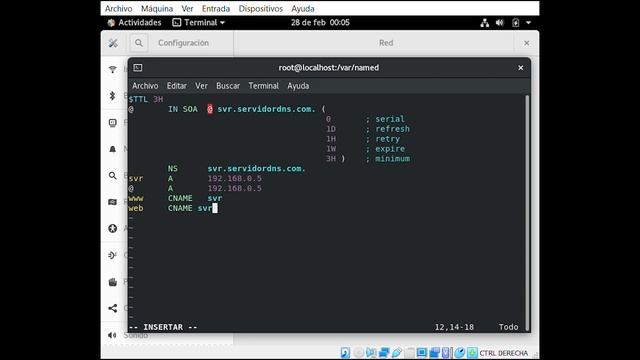
Task: Click the '; refresh' comment text
Action: coord(387,129)
